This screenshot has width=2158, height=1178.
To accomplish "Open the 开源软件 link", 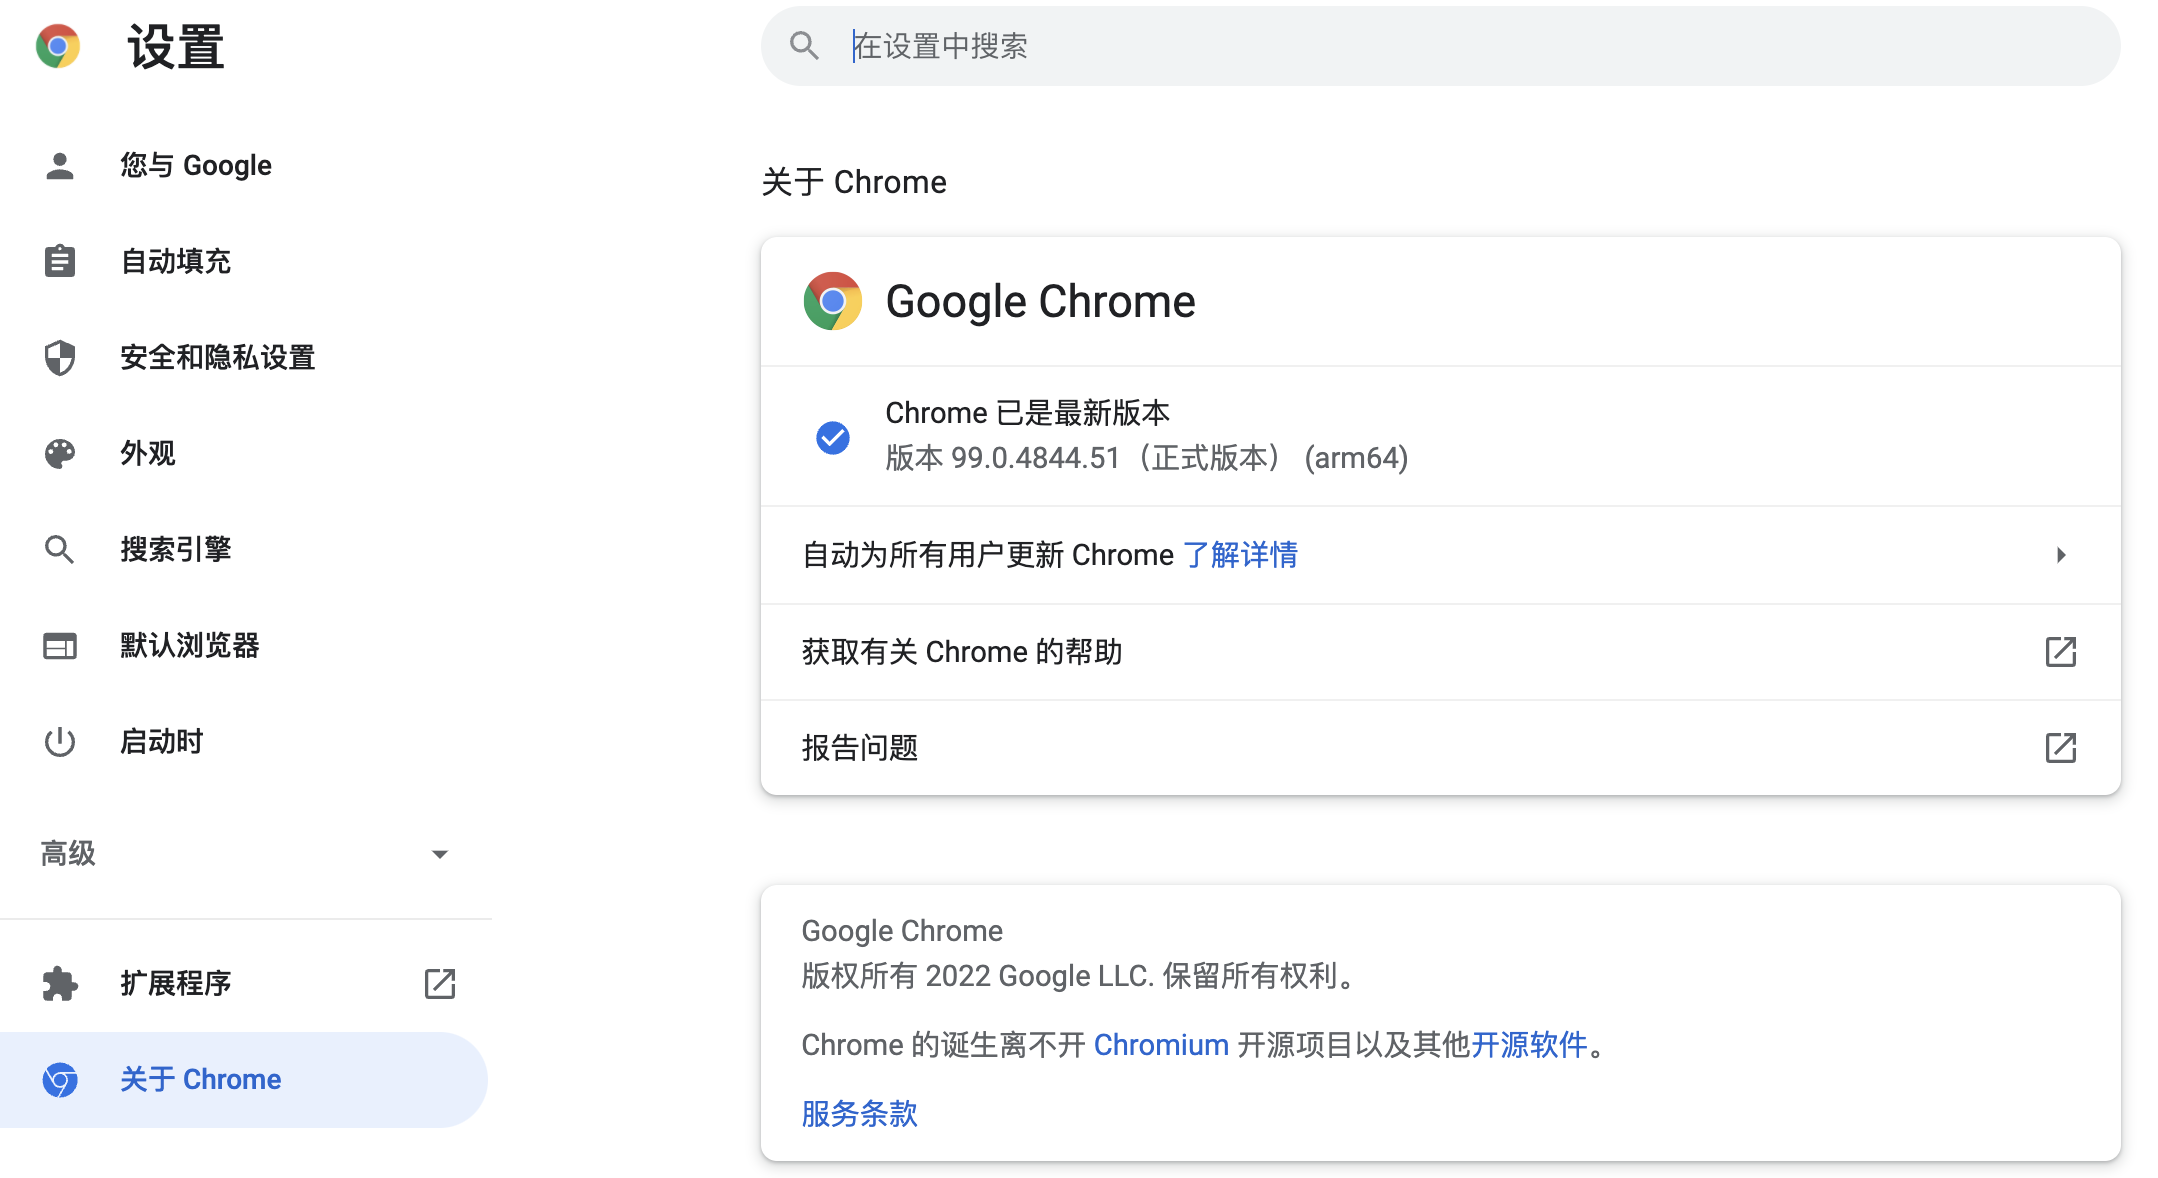I will click(x=1529, y=1045).
